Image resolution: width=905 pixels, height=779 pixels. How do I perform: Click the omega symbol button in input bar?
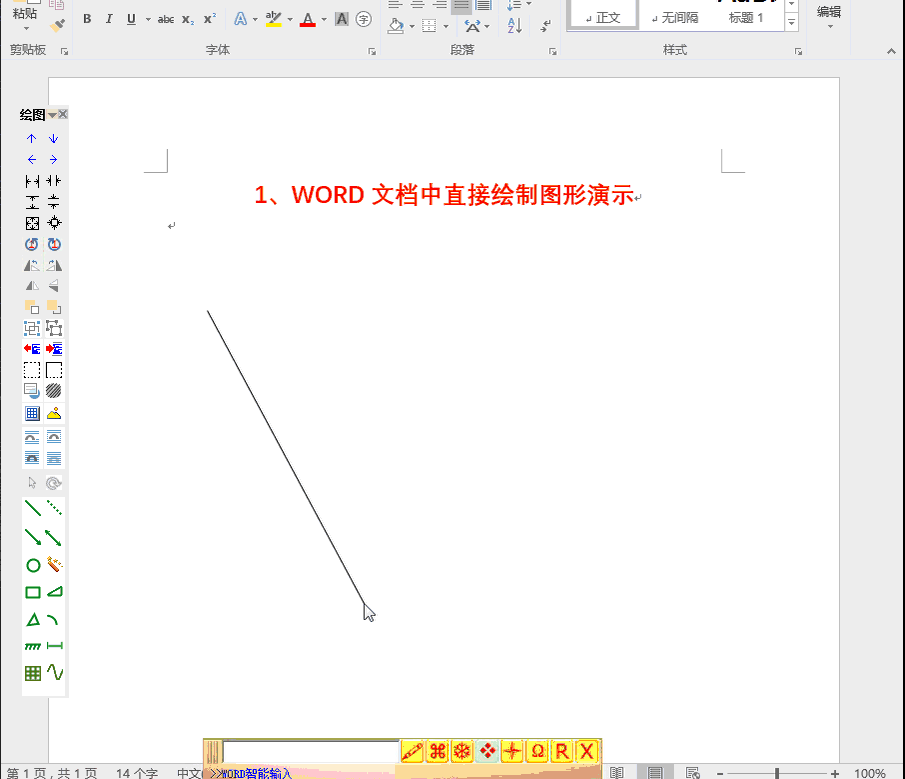pos(537,751)
